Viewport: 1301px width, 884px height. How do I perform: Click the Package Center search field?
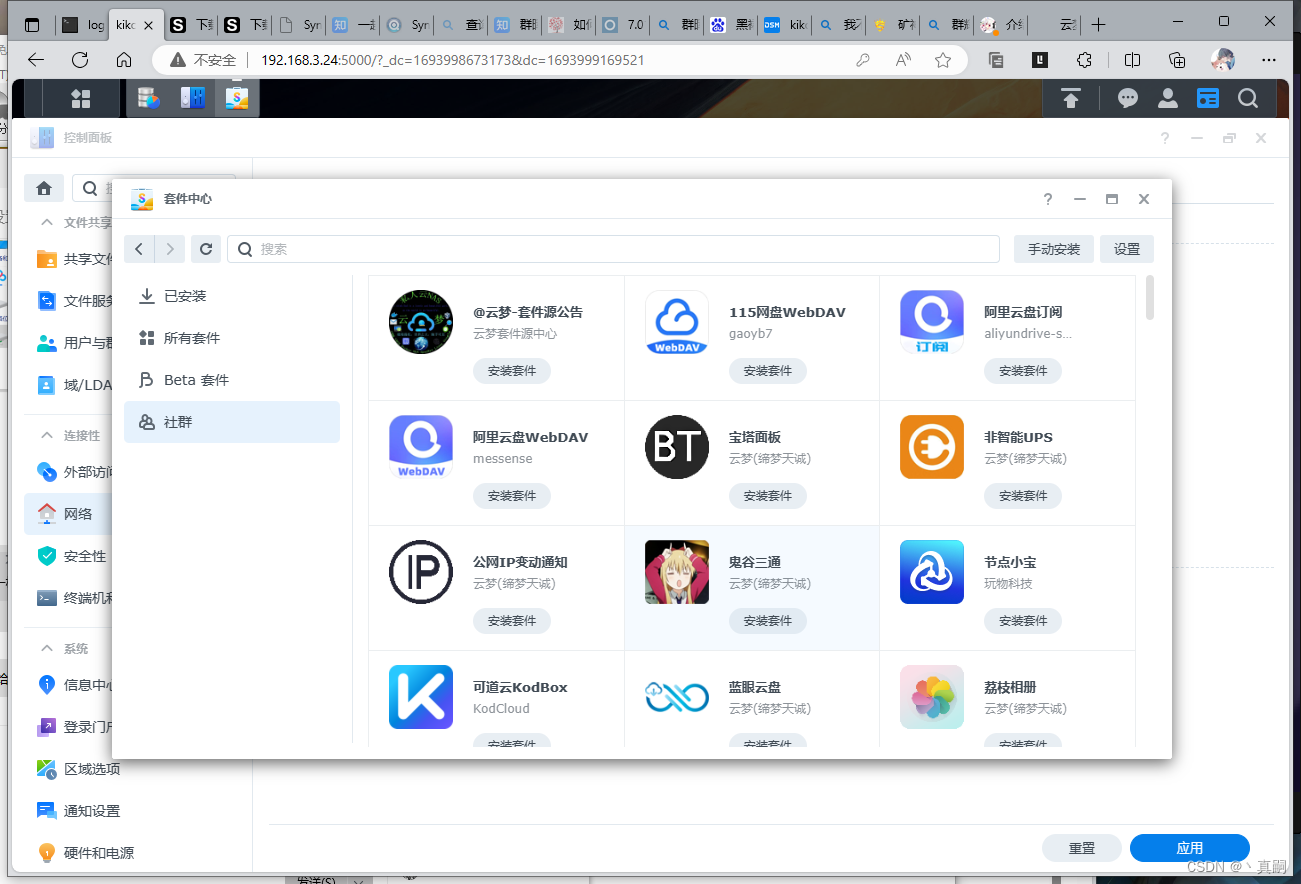(614, 249)
